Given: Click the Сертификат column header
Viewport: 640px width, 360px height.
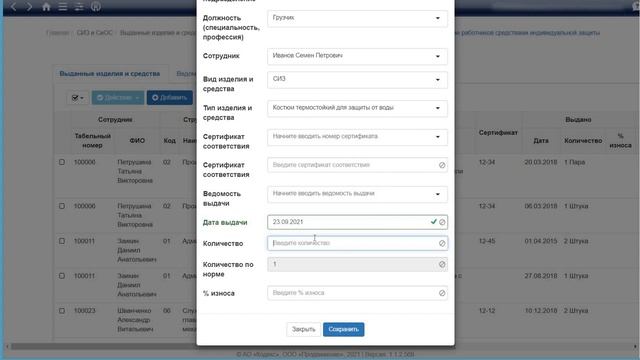Looking at the screenshot, I should point(498,133).
